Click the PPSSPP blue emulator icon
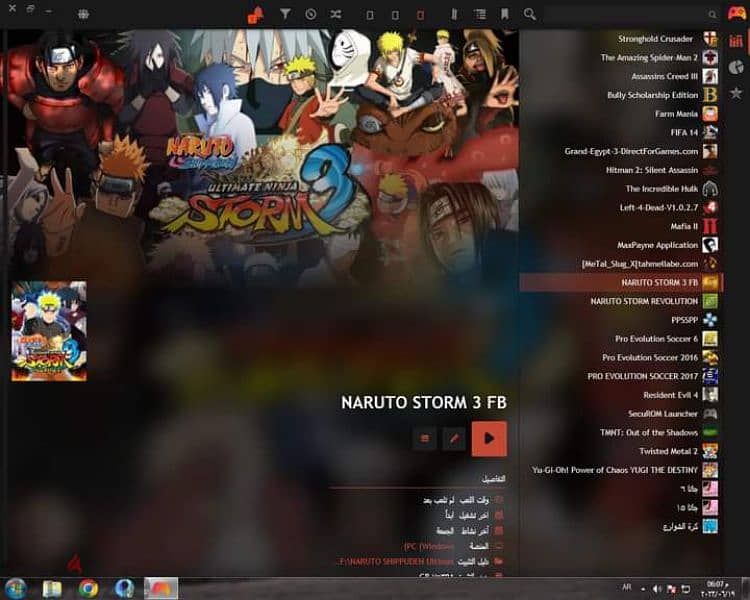The width and height of the screenshot is (750, 600). click(710, 320)
